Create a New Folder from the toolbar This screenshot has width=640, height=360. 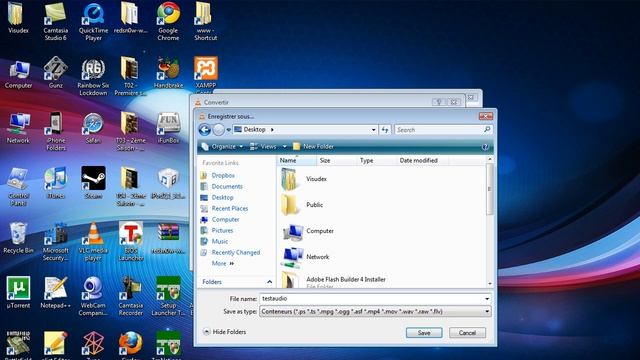point(313,147)
